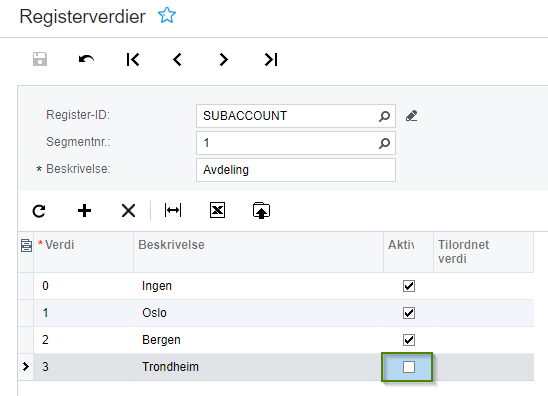Upload file to grid icon

click(x=261, y=210)
